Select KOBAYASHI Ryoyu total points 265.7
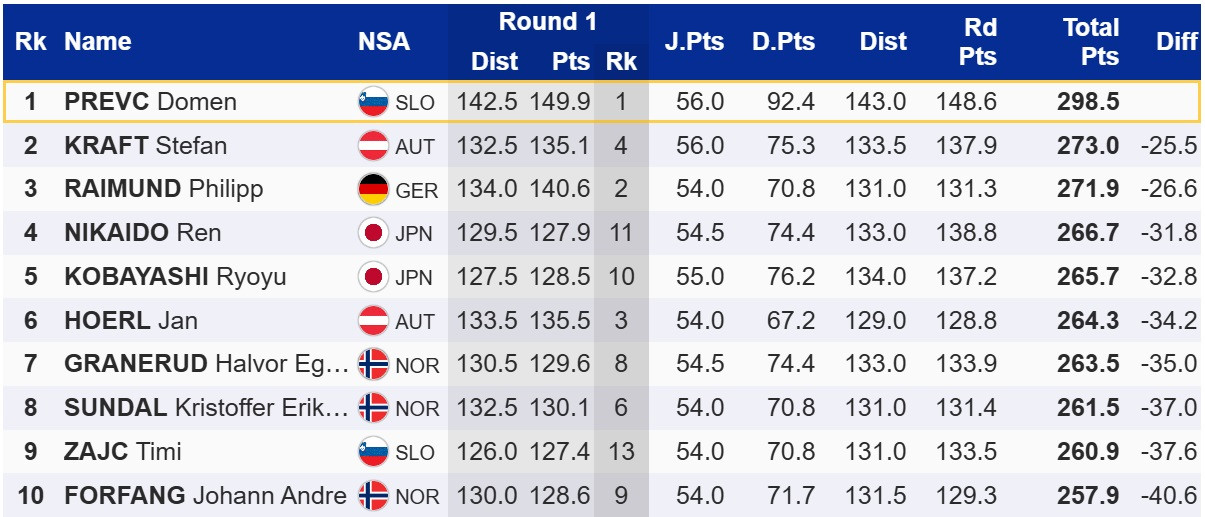The image size is (1205, 517). pyautogui.click(x=1088, y=277)
